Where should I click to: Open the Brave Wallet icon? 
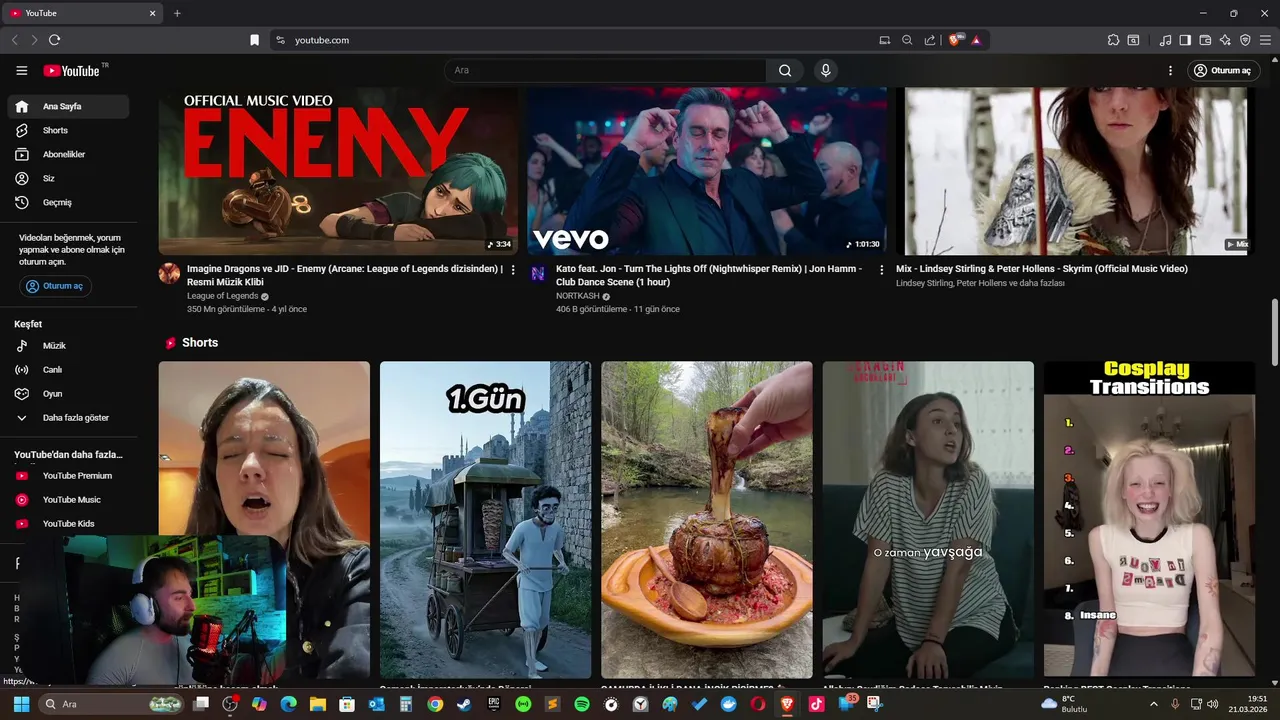[x=1205, y=40]
